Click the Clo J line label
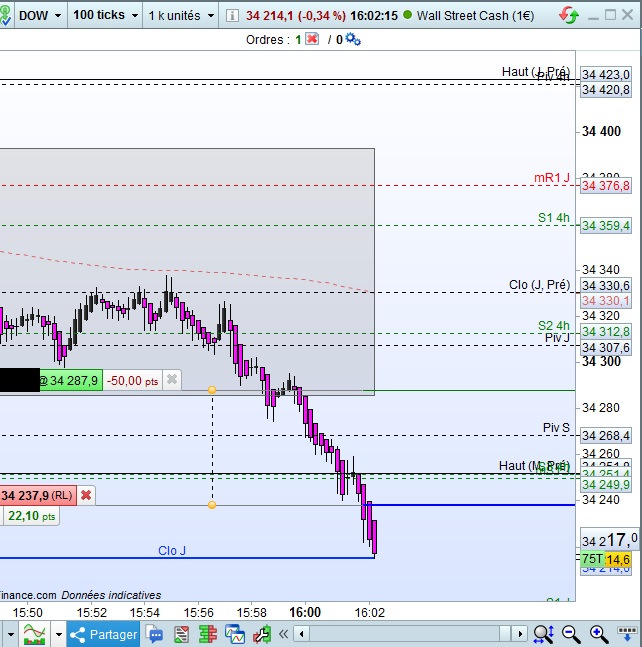This screenshot has width=642, height=647. coord(172,550)
